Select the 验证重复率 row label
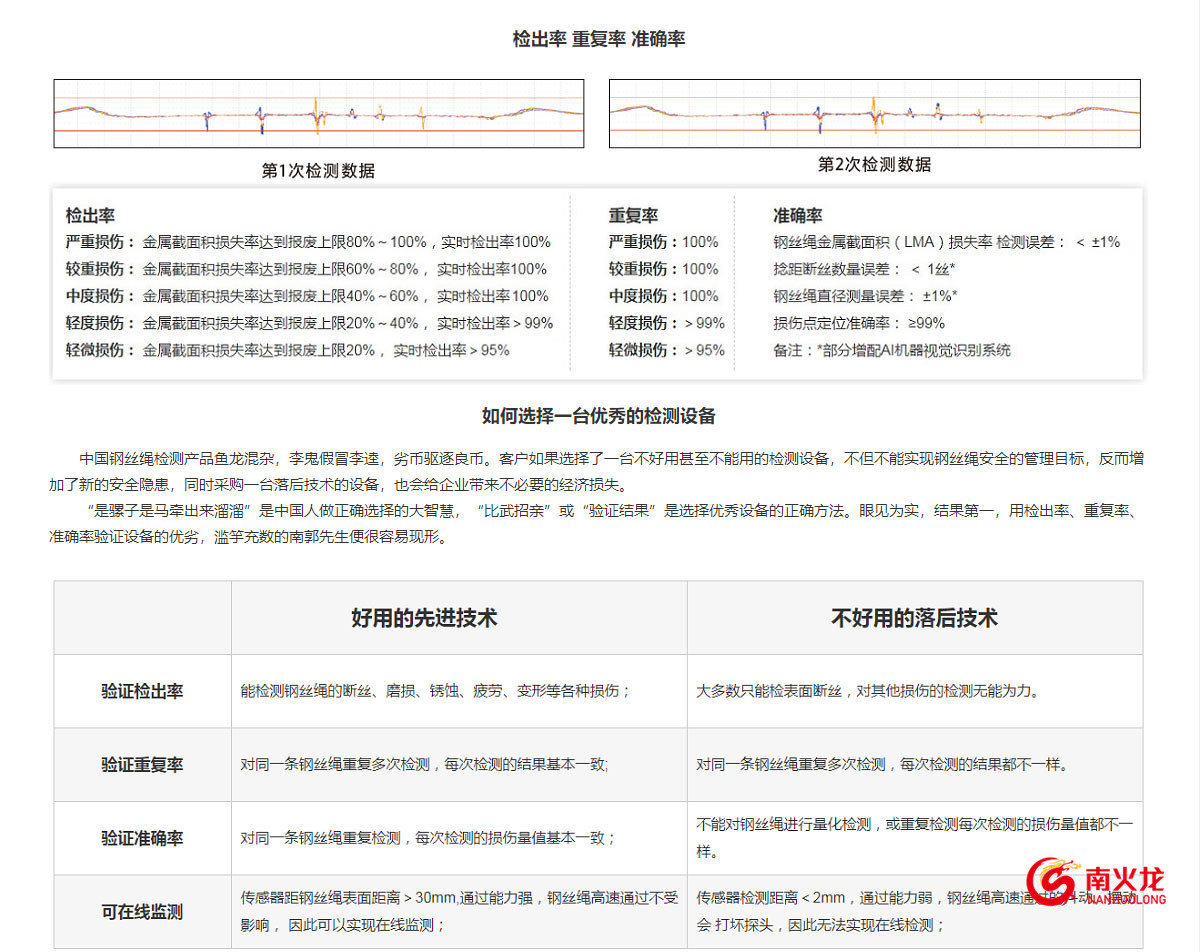This screenshot has width=1200, height=952. (142, 765)
